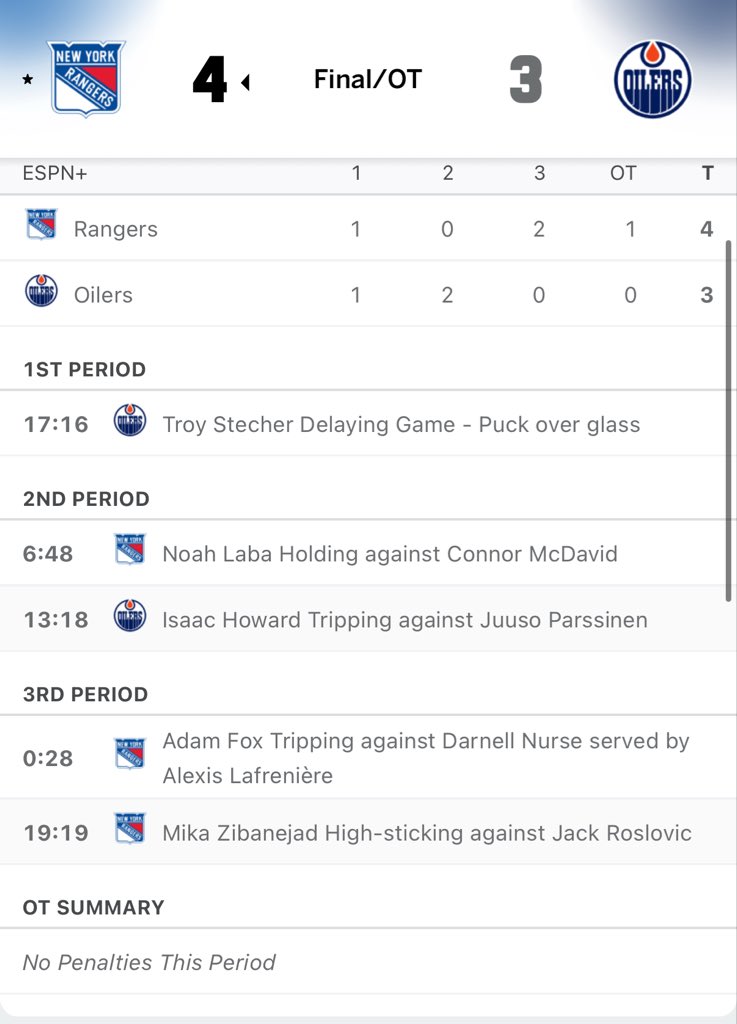
Task: Click the star icon left of Rangers logo
Action: pos(27,80)
